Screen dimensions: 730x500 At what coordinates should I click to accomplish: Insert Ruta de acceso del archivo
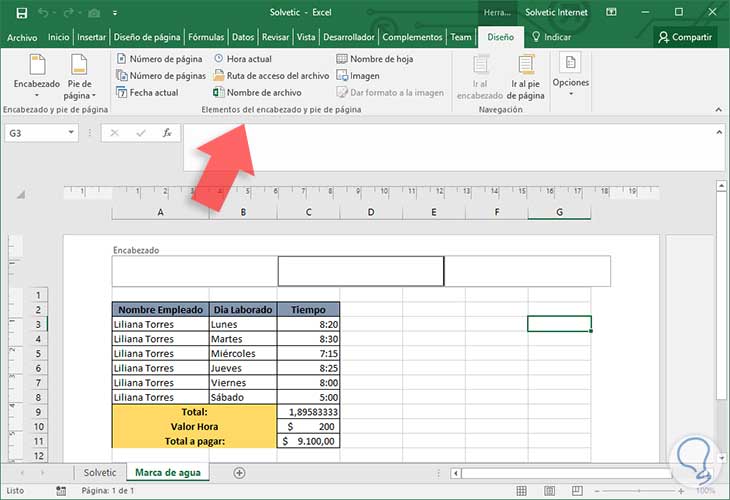pos(271,75)
